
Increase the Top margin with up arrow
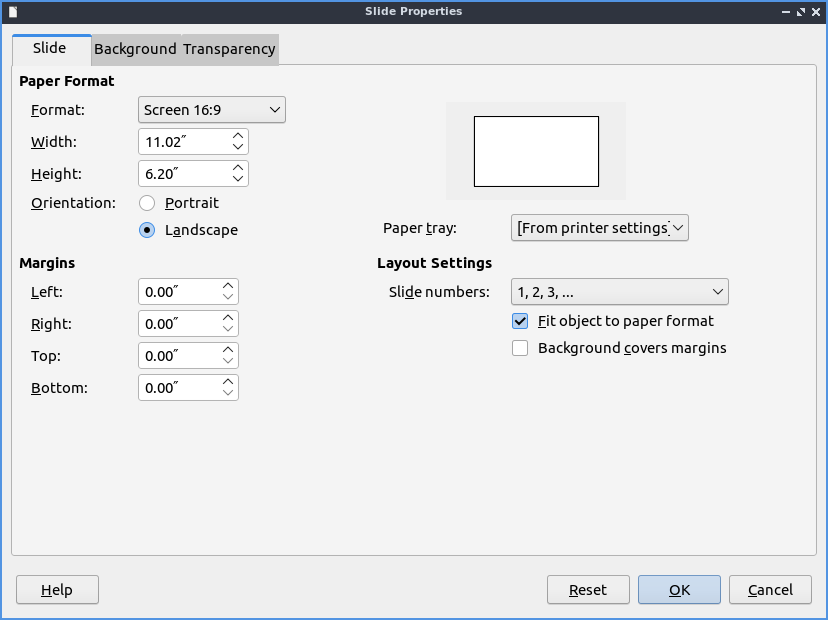[x=228, y=350]
